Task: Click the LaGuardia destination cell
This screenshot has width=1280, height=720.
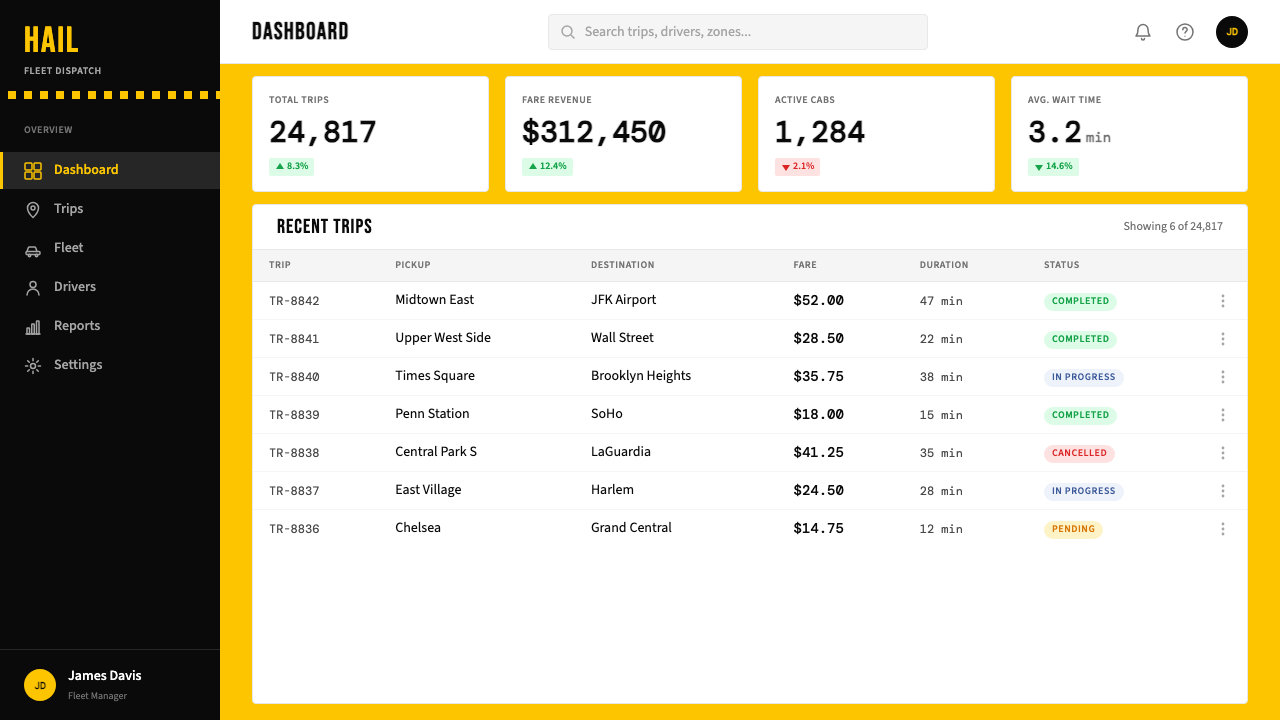Action: click(x=621, y=452)
